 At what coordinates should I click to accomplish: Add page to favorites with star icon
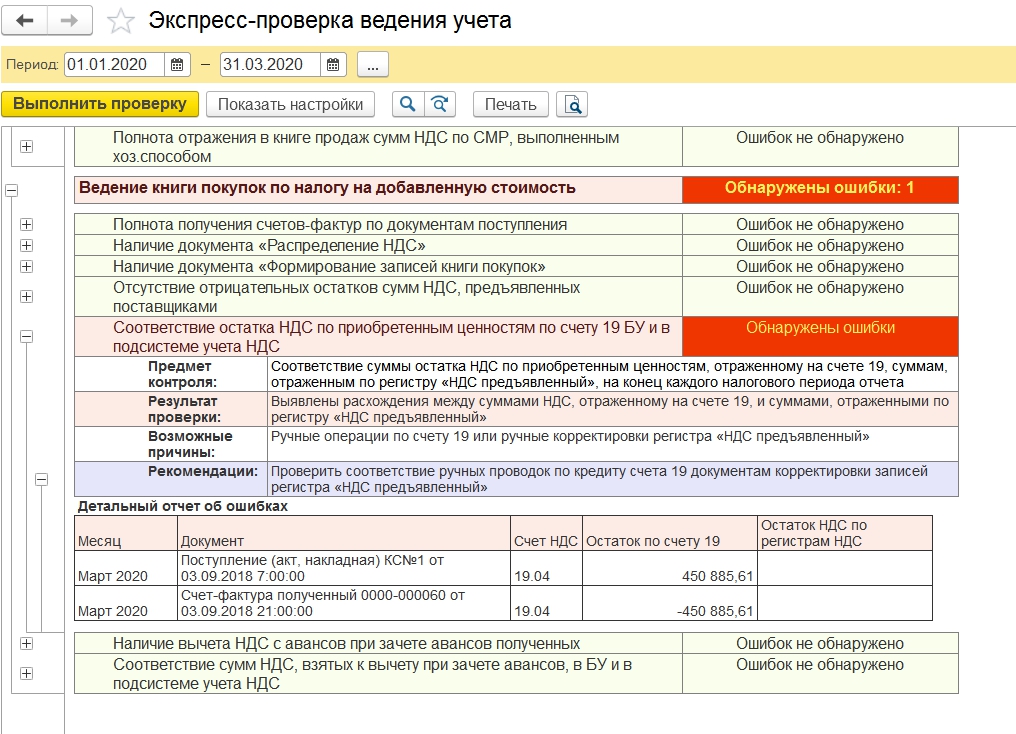point(121,21)
